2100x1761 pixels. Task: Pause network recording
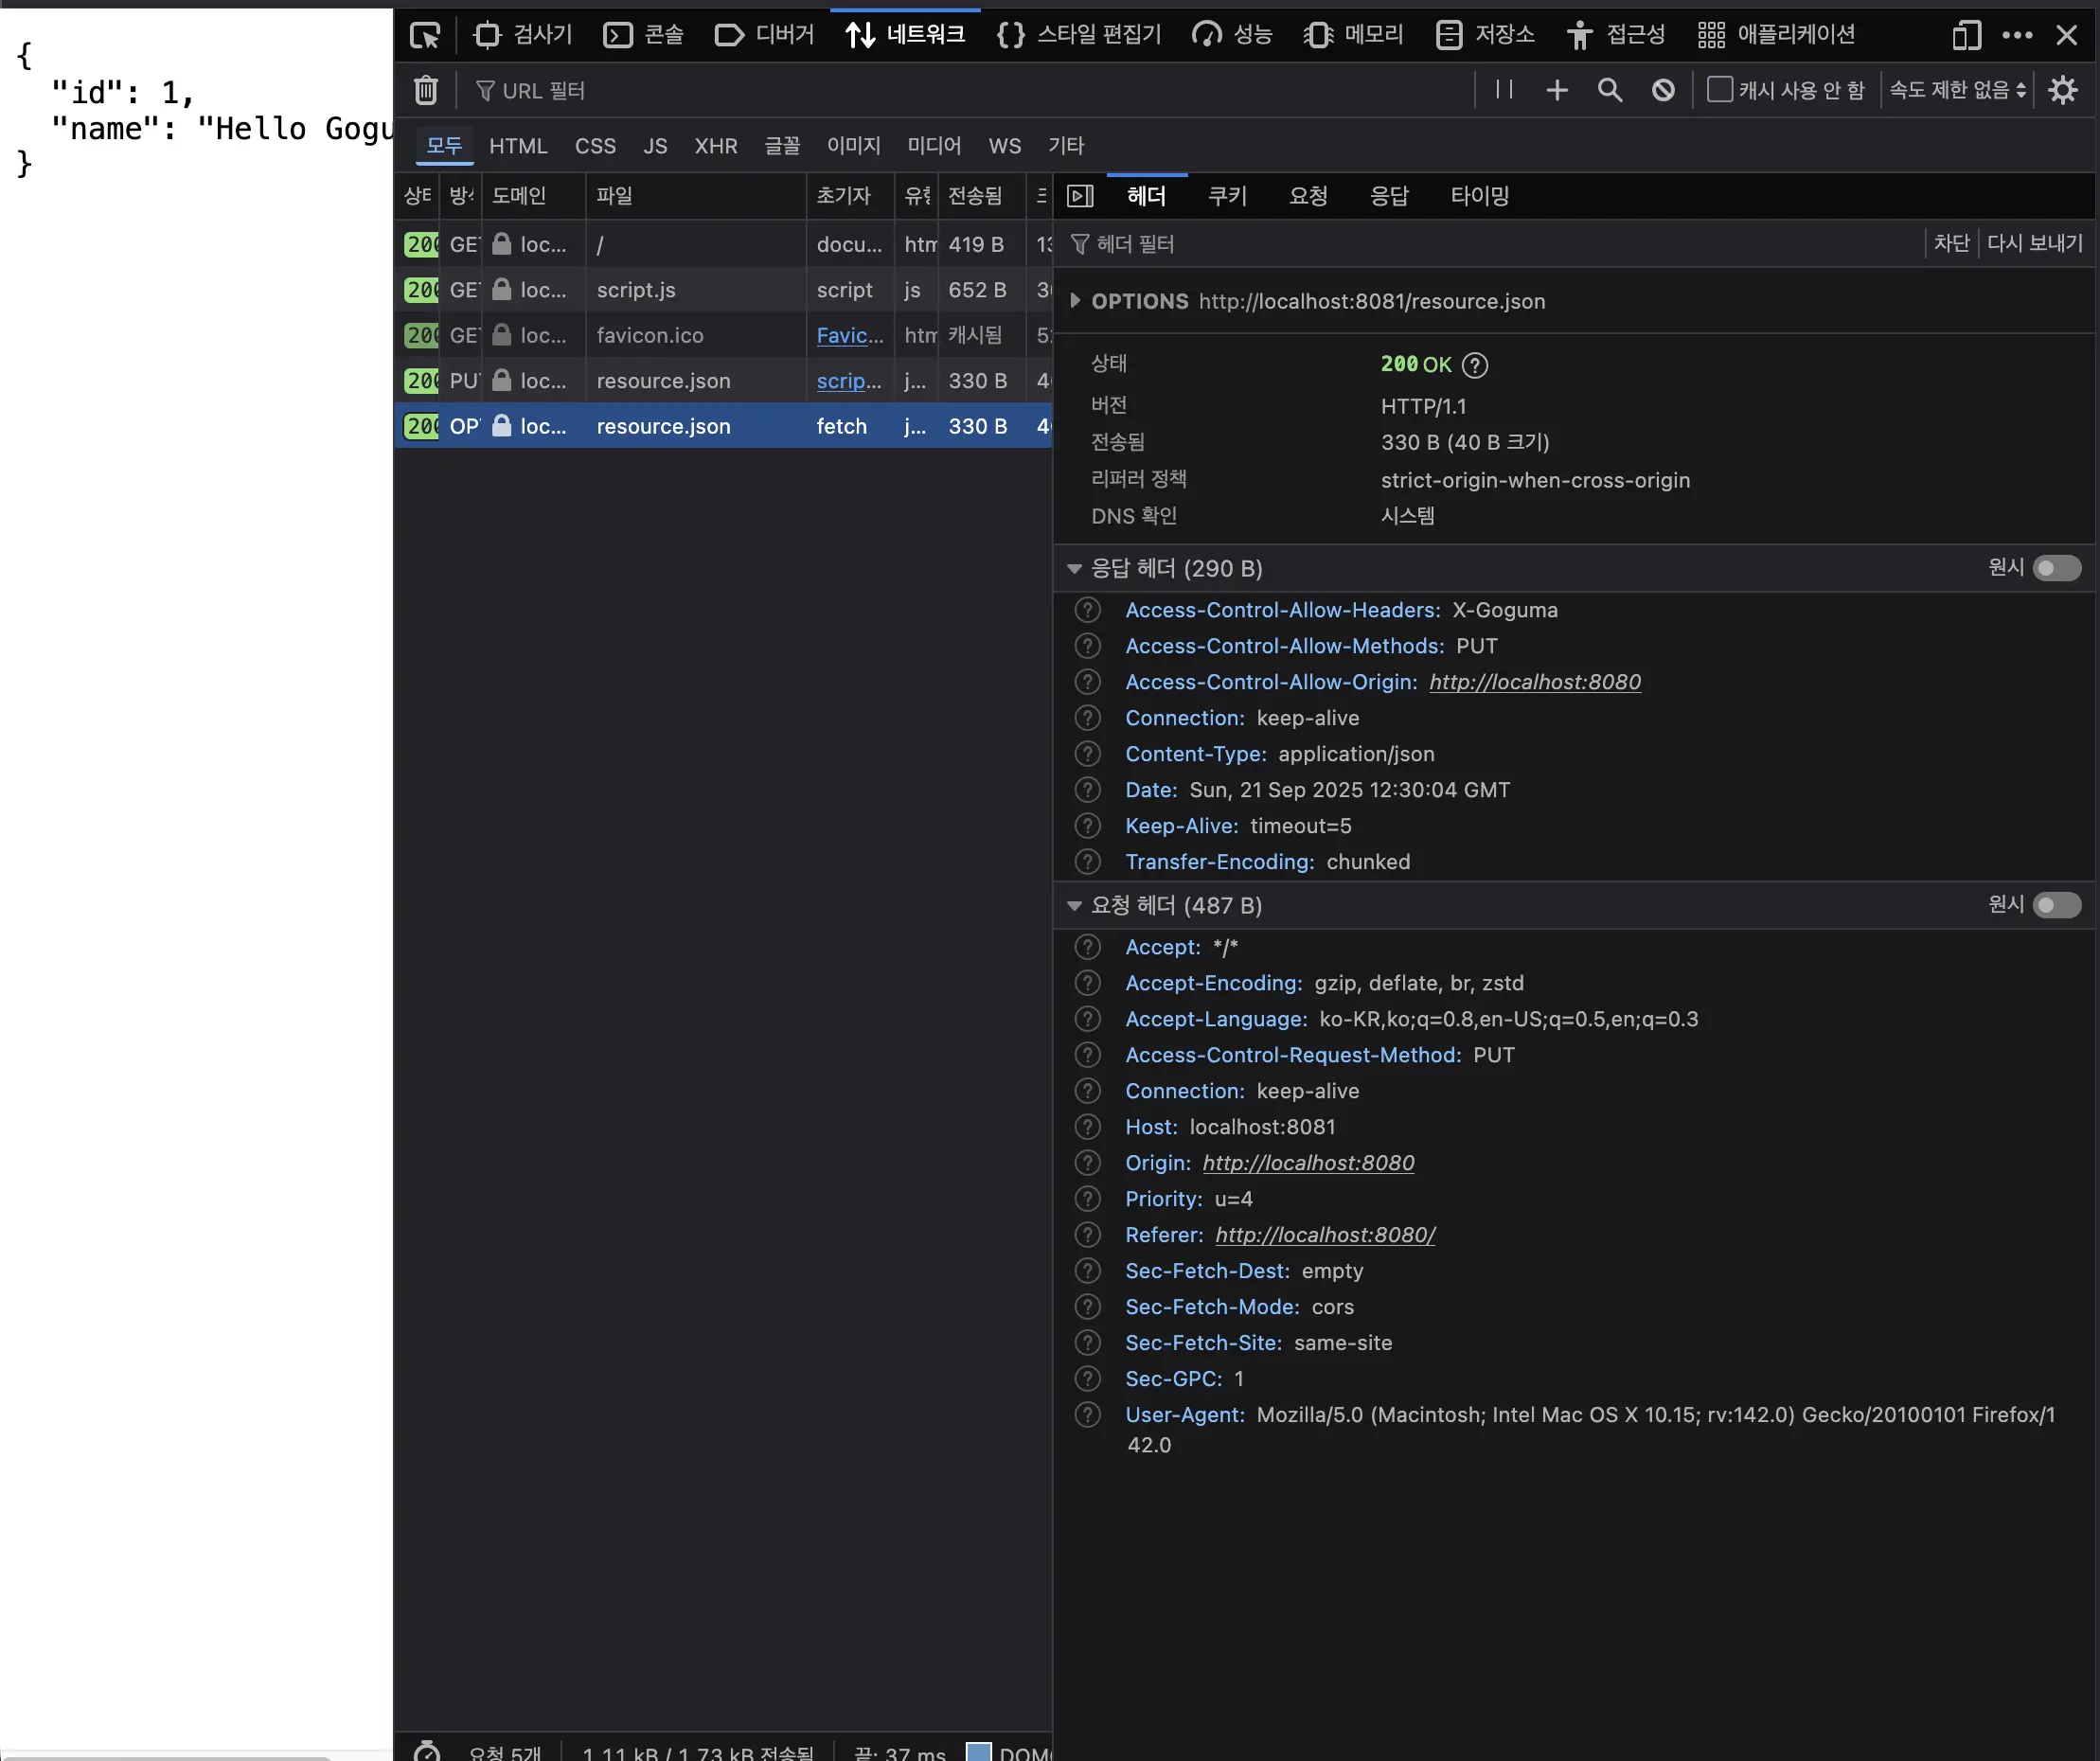1503,90
